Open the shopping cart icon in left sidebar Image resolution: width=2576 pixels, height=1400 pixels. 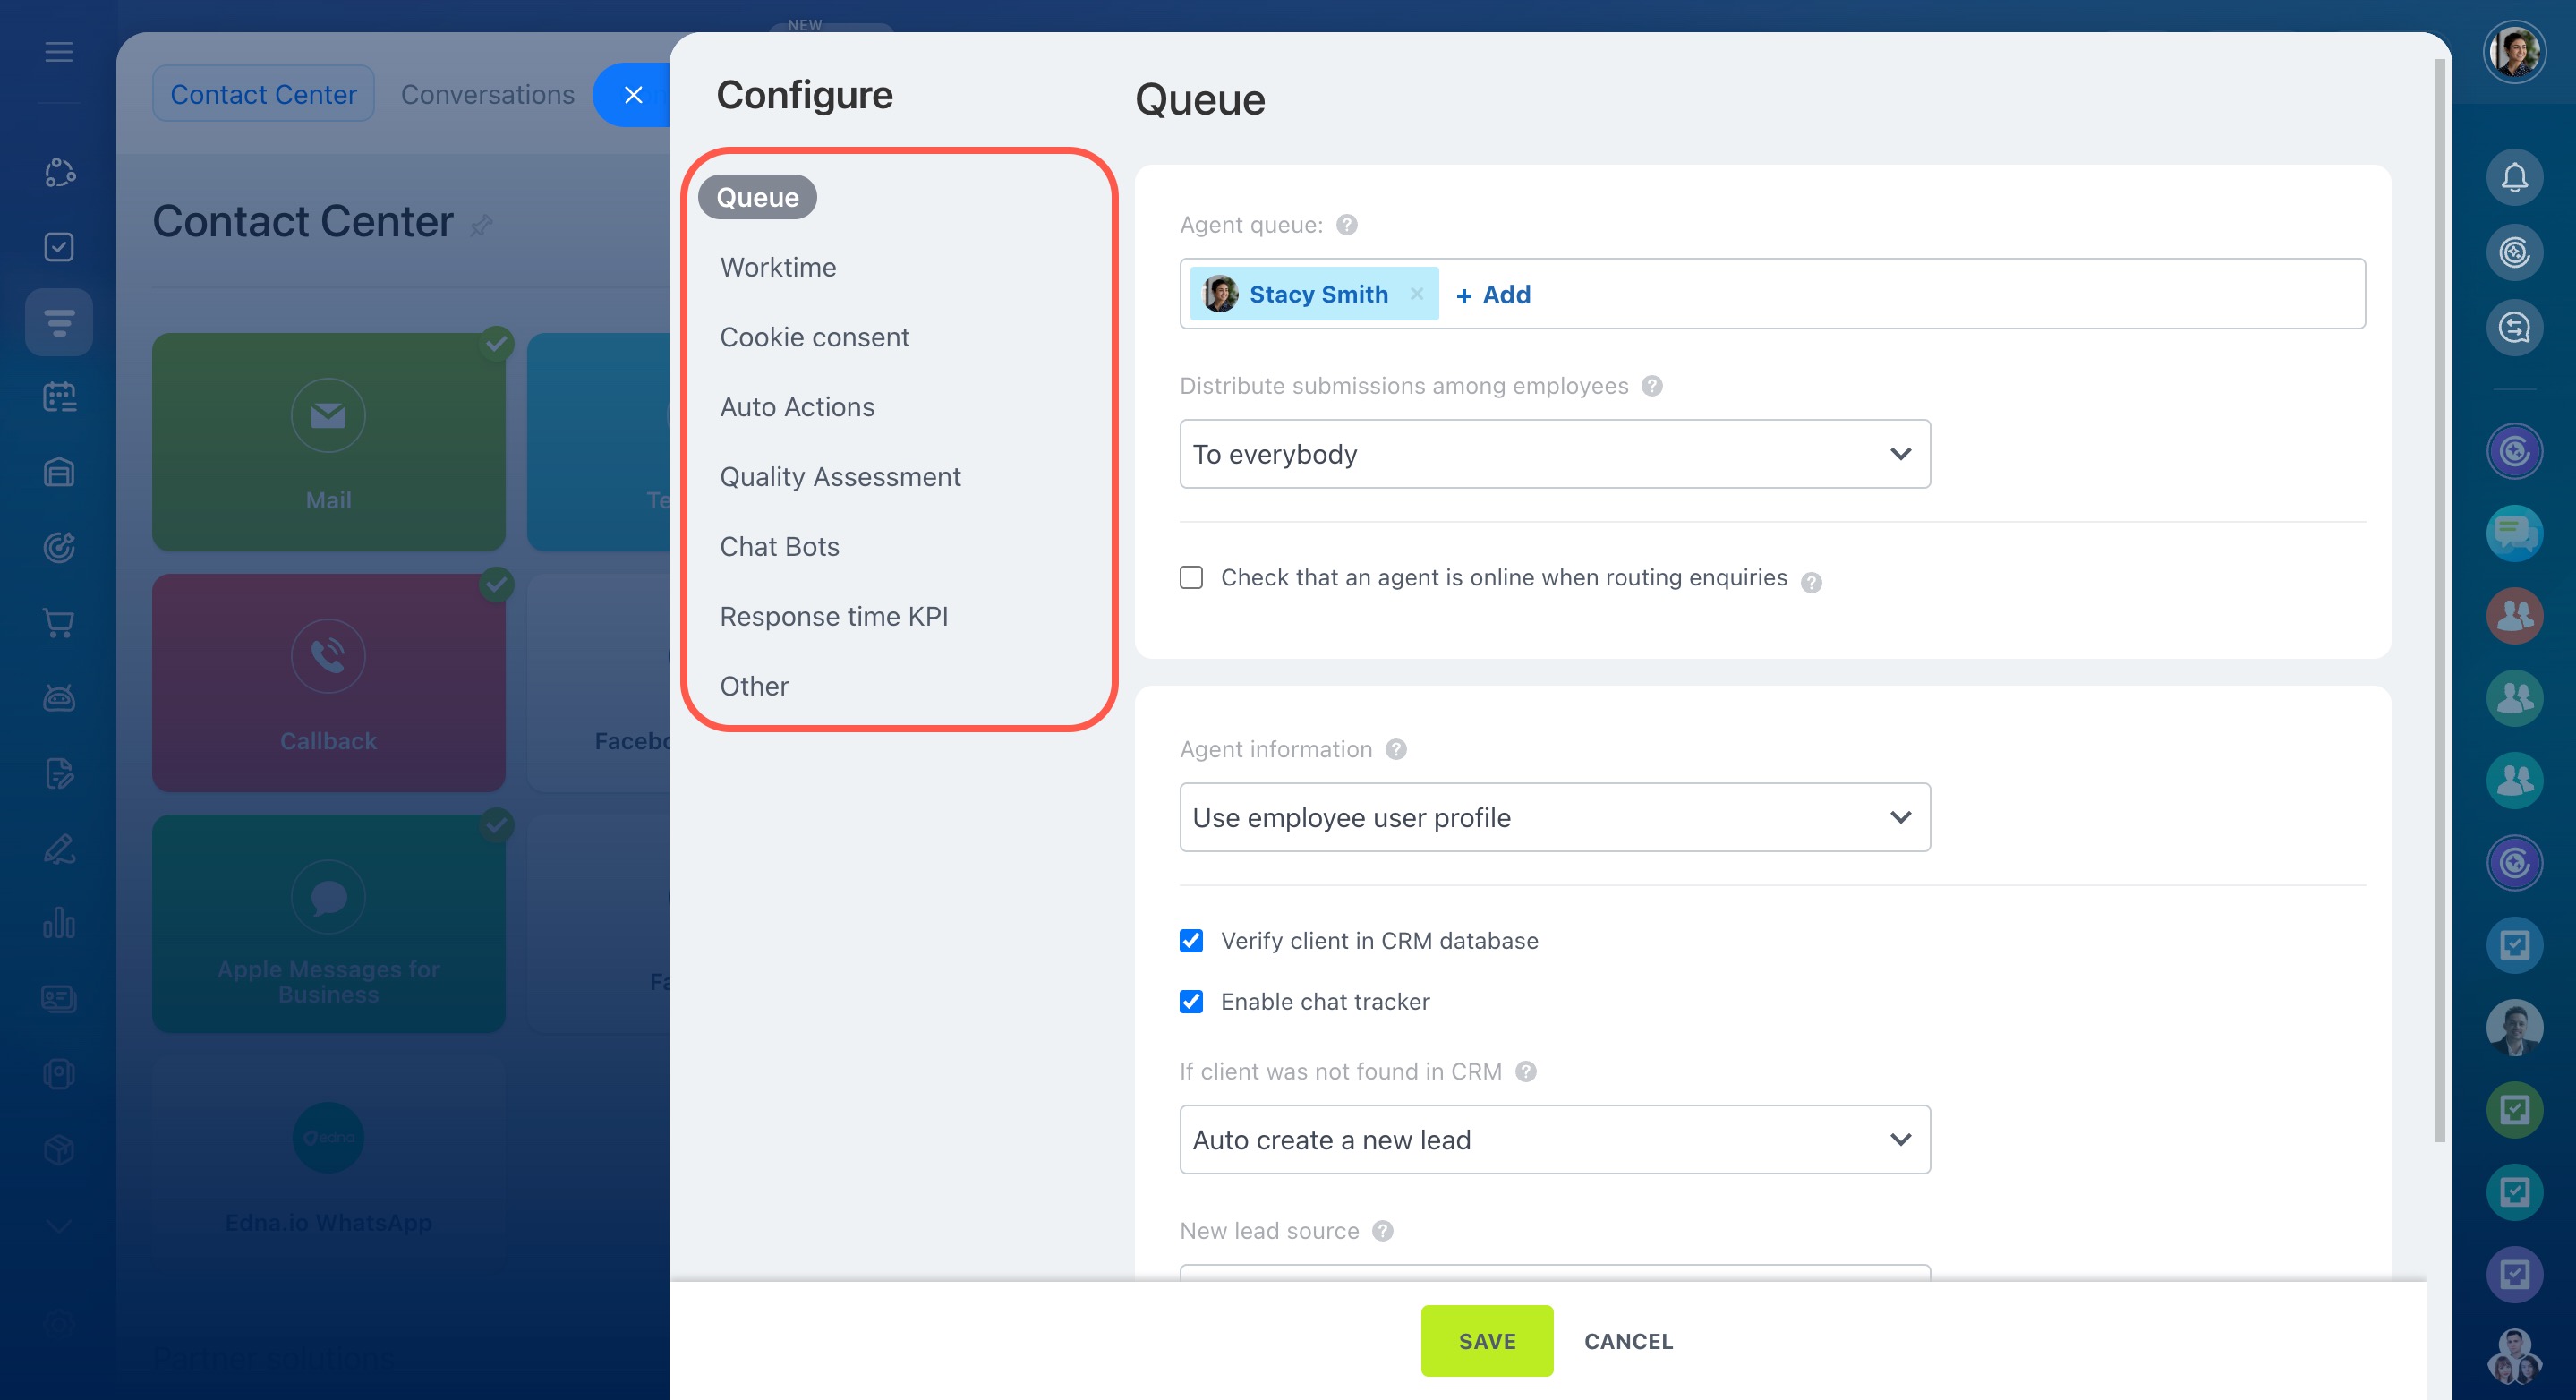coord(59,623)
